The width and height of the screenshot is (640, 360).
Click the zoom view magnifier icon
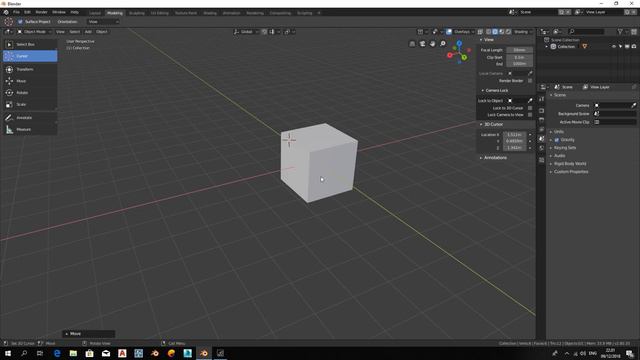(x=443, y=44)
